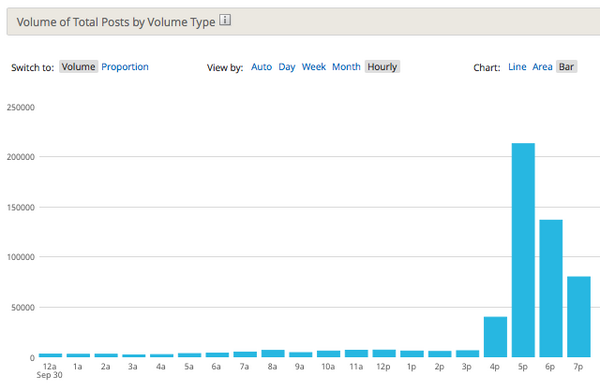Change chart type to Line
The image size is (600, 390).
[x=517, y=67]
